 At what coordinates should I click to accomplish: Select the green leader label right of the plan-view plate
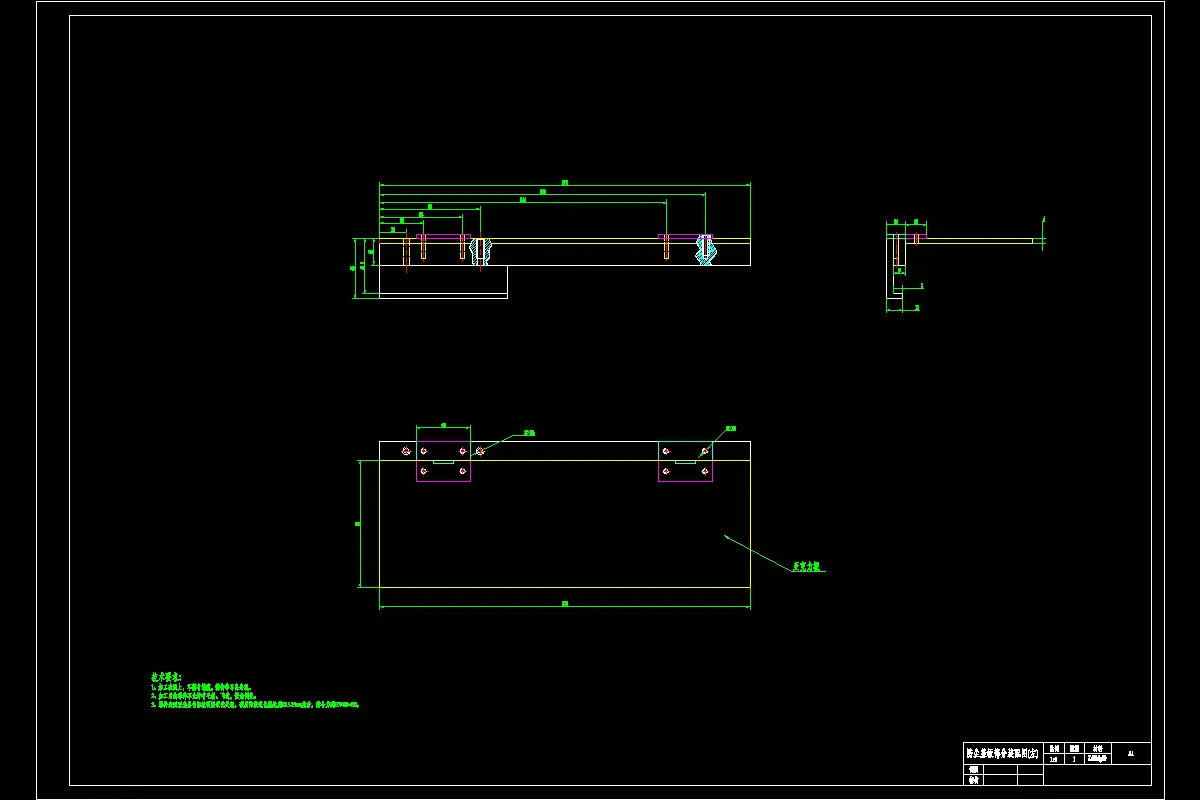[807, 567]
